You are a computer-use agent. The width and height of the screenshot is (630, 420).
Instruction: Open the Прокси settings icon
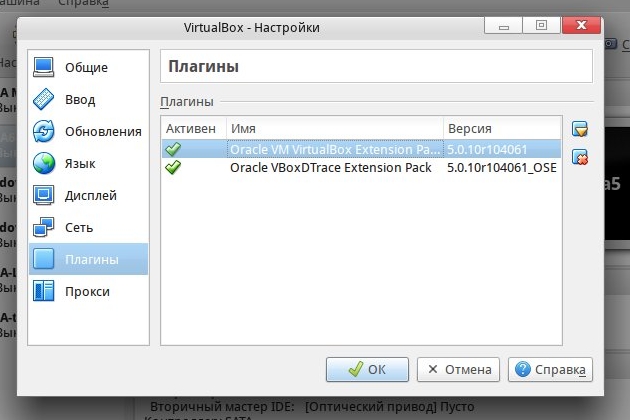pyautogui.click(x=43, y=291)
